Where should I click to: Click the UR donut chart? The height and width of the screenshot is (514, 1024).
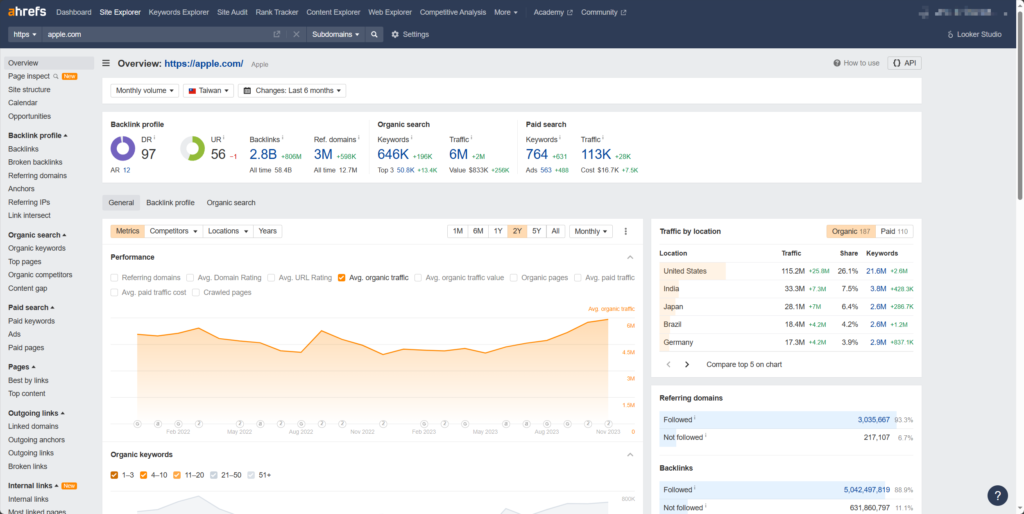pyautogui.click(x=193, y=148)
